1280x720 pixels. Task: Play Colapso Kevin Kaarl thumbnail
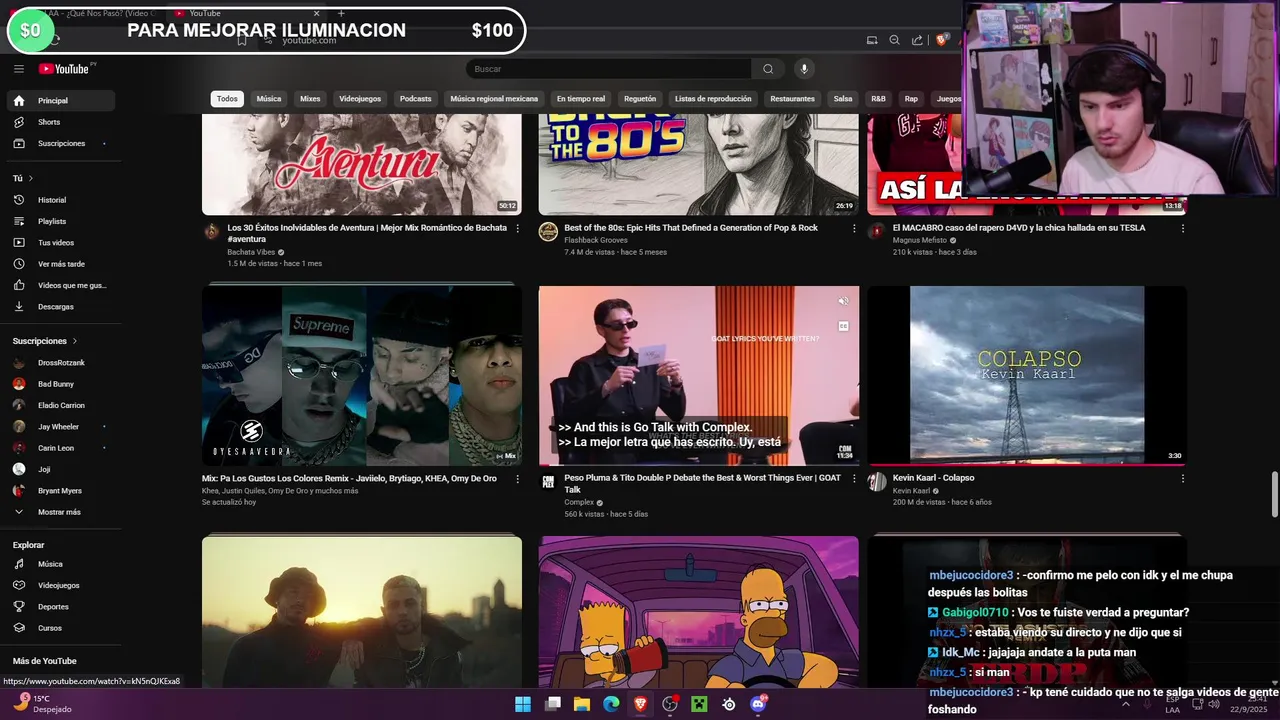[1027, 376]
